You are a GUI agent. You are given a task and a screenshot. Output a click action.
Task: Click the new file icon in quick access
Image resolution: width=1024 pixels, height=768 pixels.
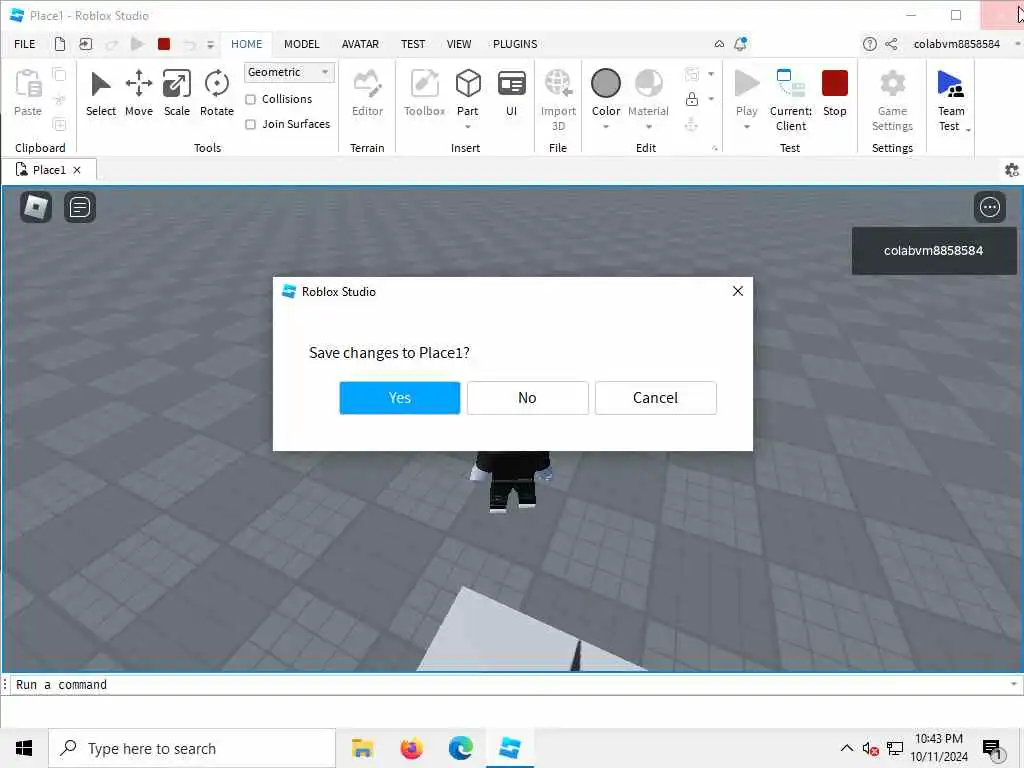point(59,44)
